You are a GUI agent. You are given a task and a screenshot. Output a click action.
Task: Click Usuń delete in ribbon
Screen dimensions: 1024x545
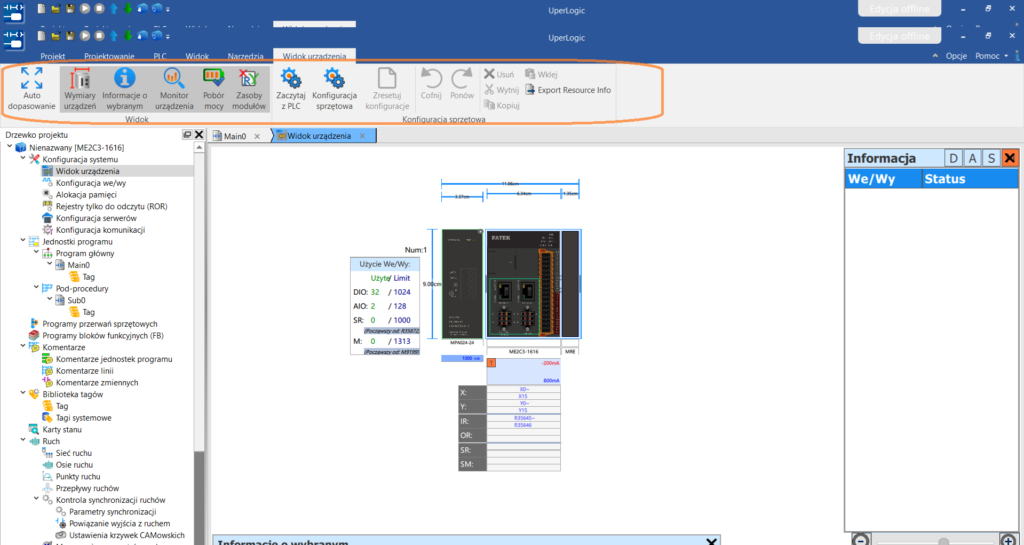click(x=499, y=74)
